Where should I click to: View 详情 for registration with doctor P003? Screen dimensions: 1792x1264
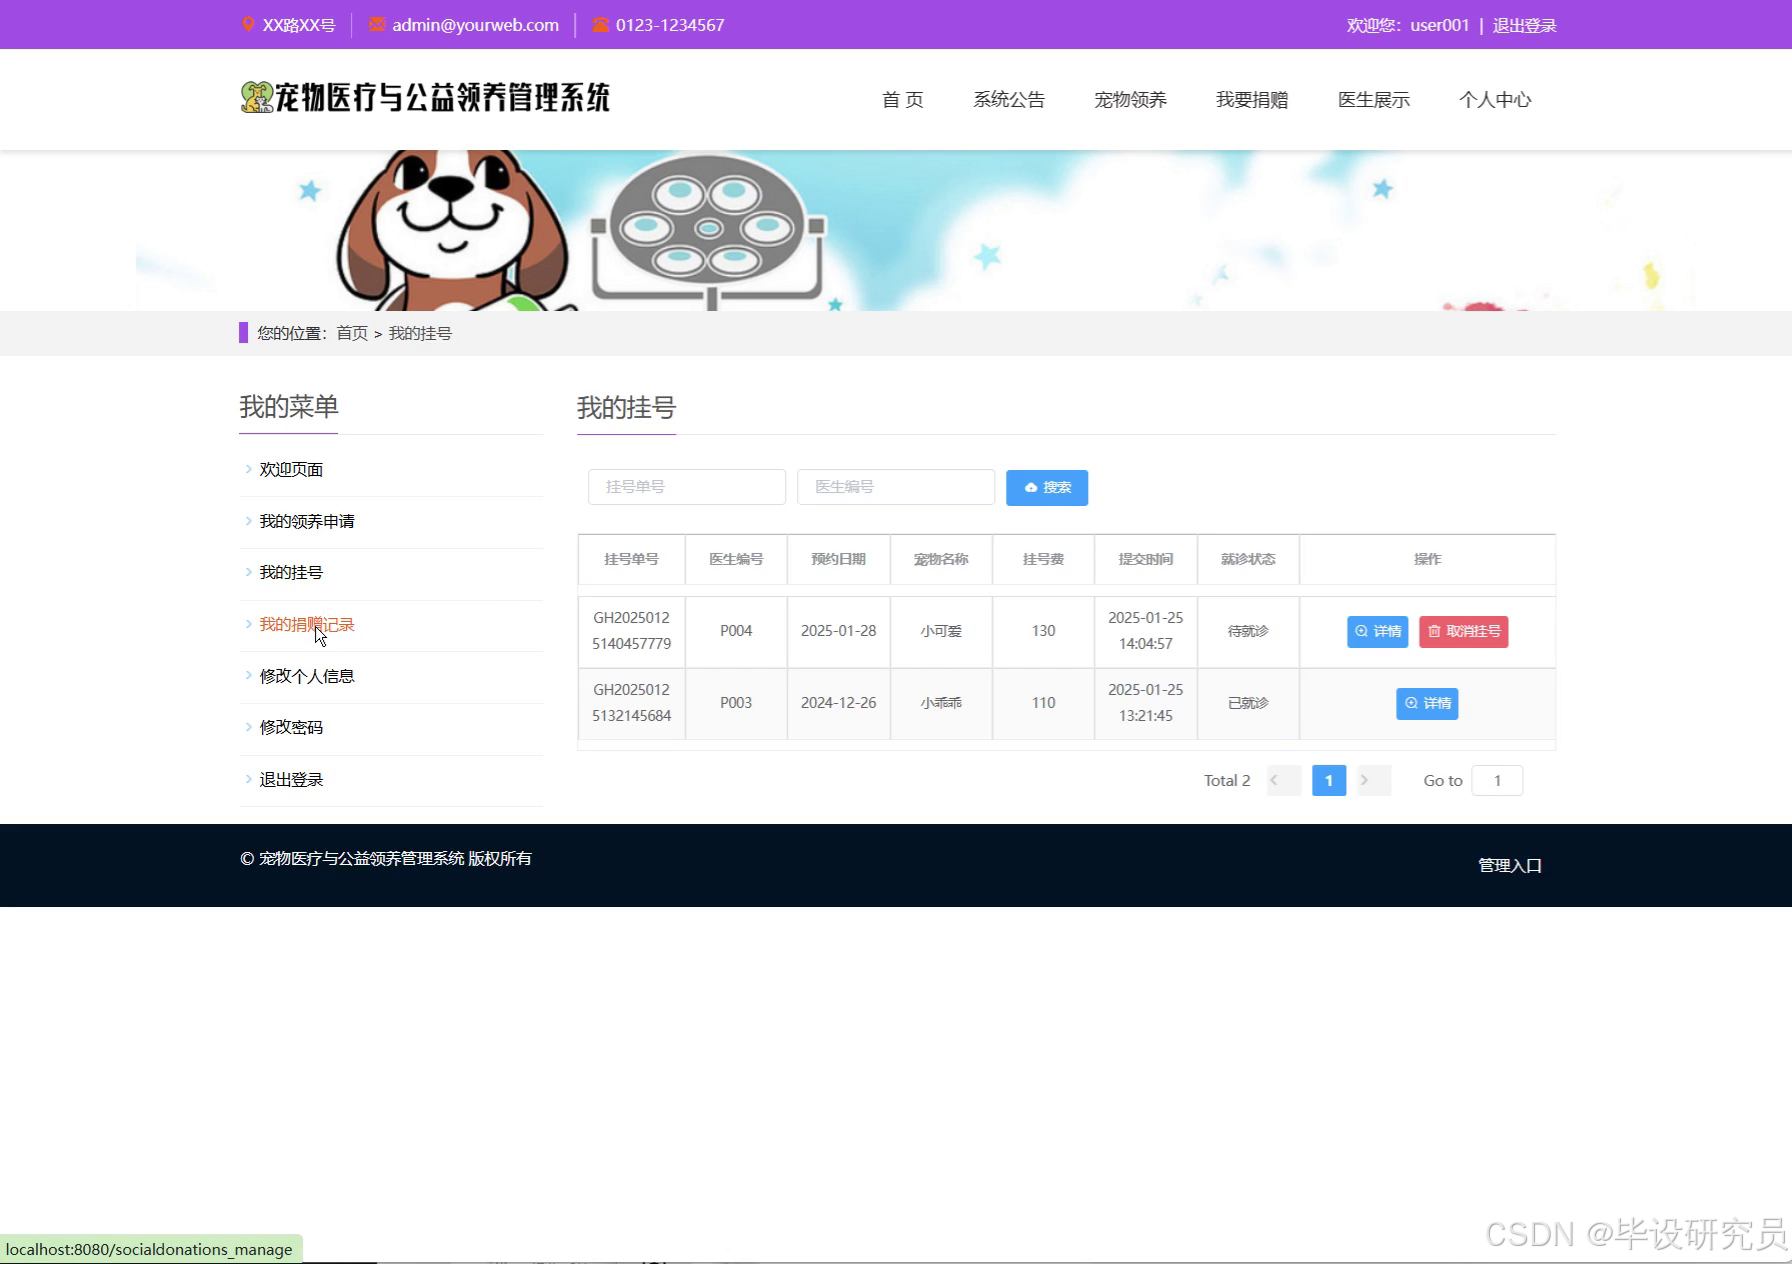click(1427, 703)
